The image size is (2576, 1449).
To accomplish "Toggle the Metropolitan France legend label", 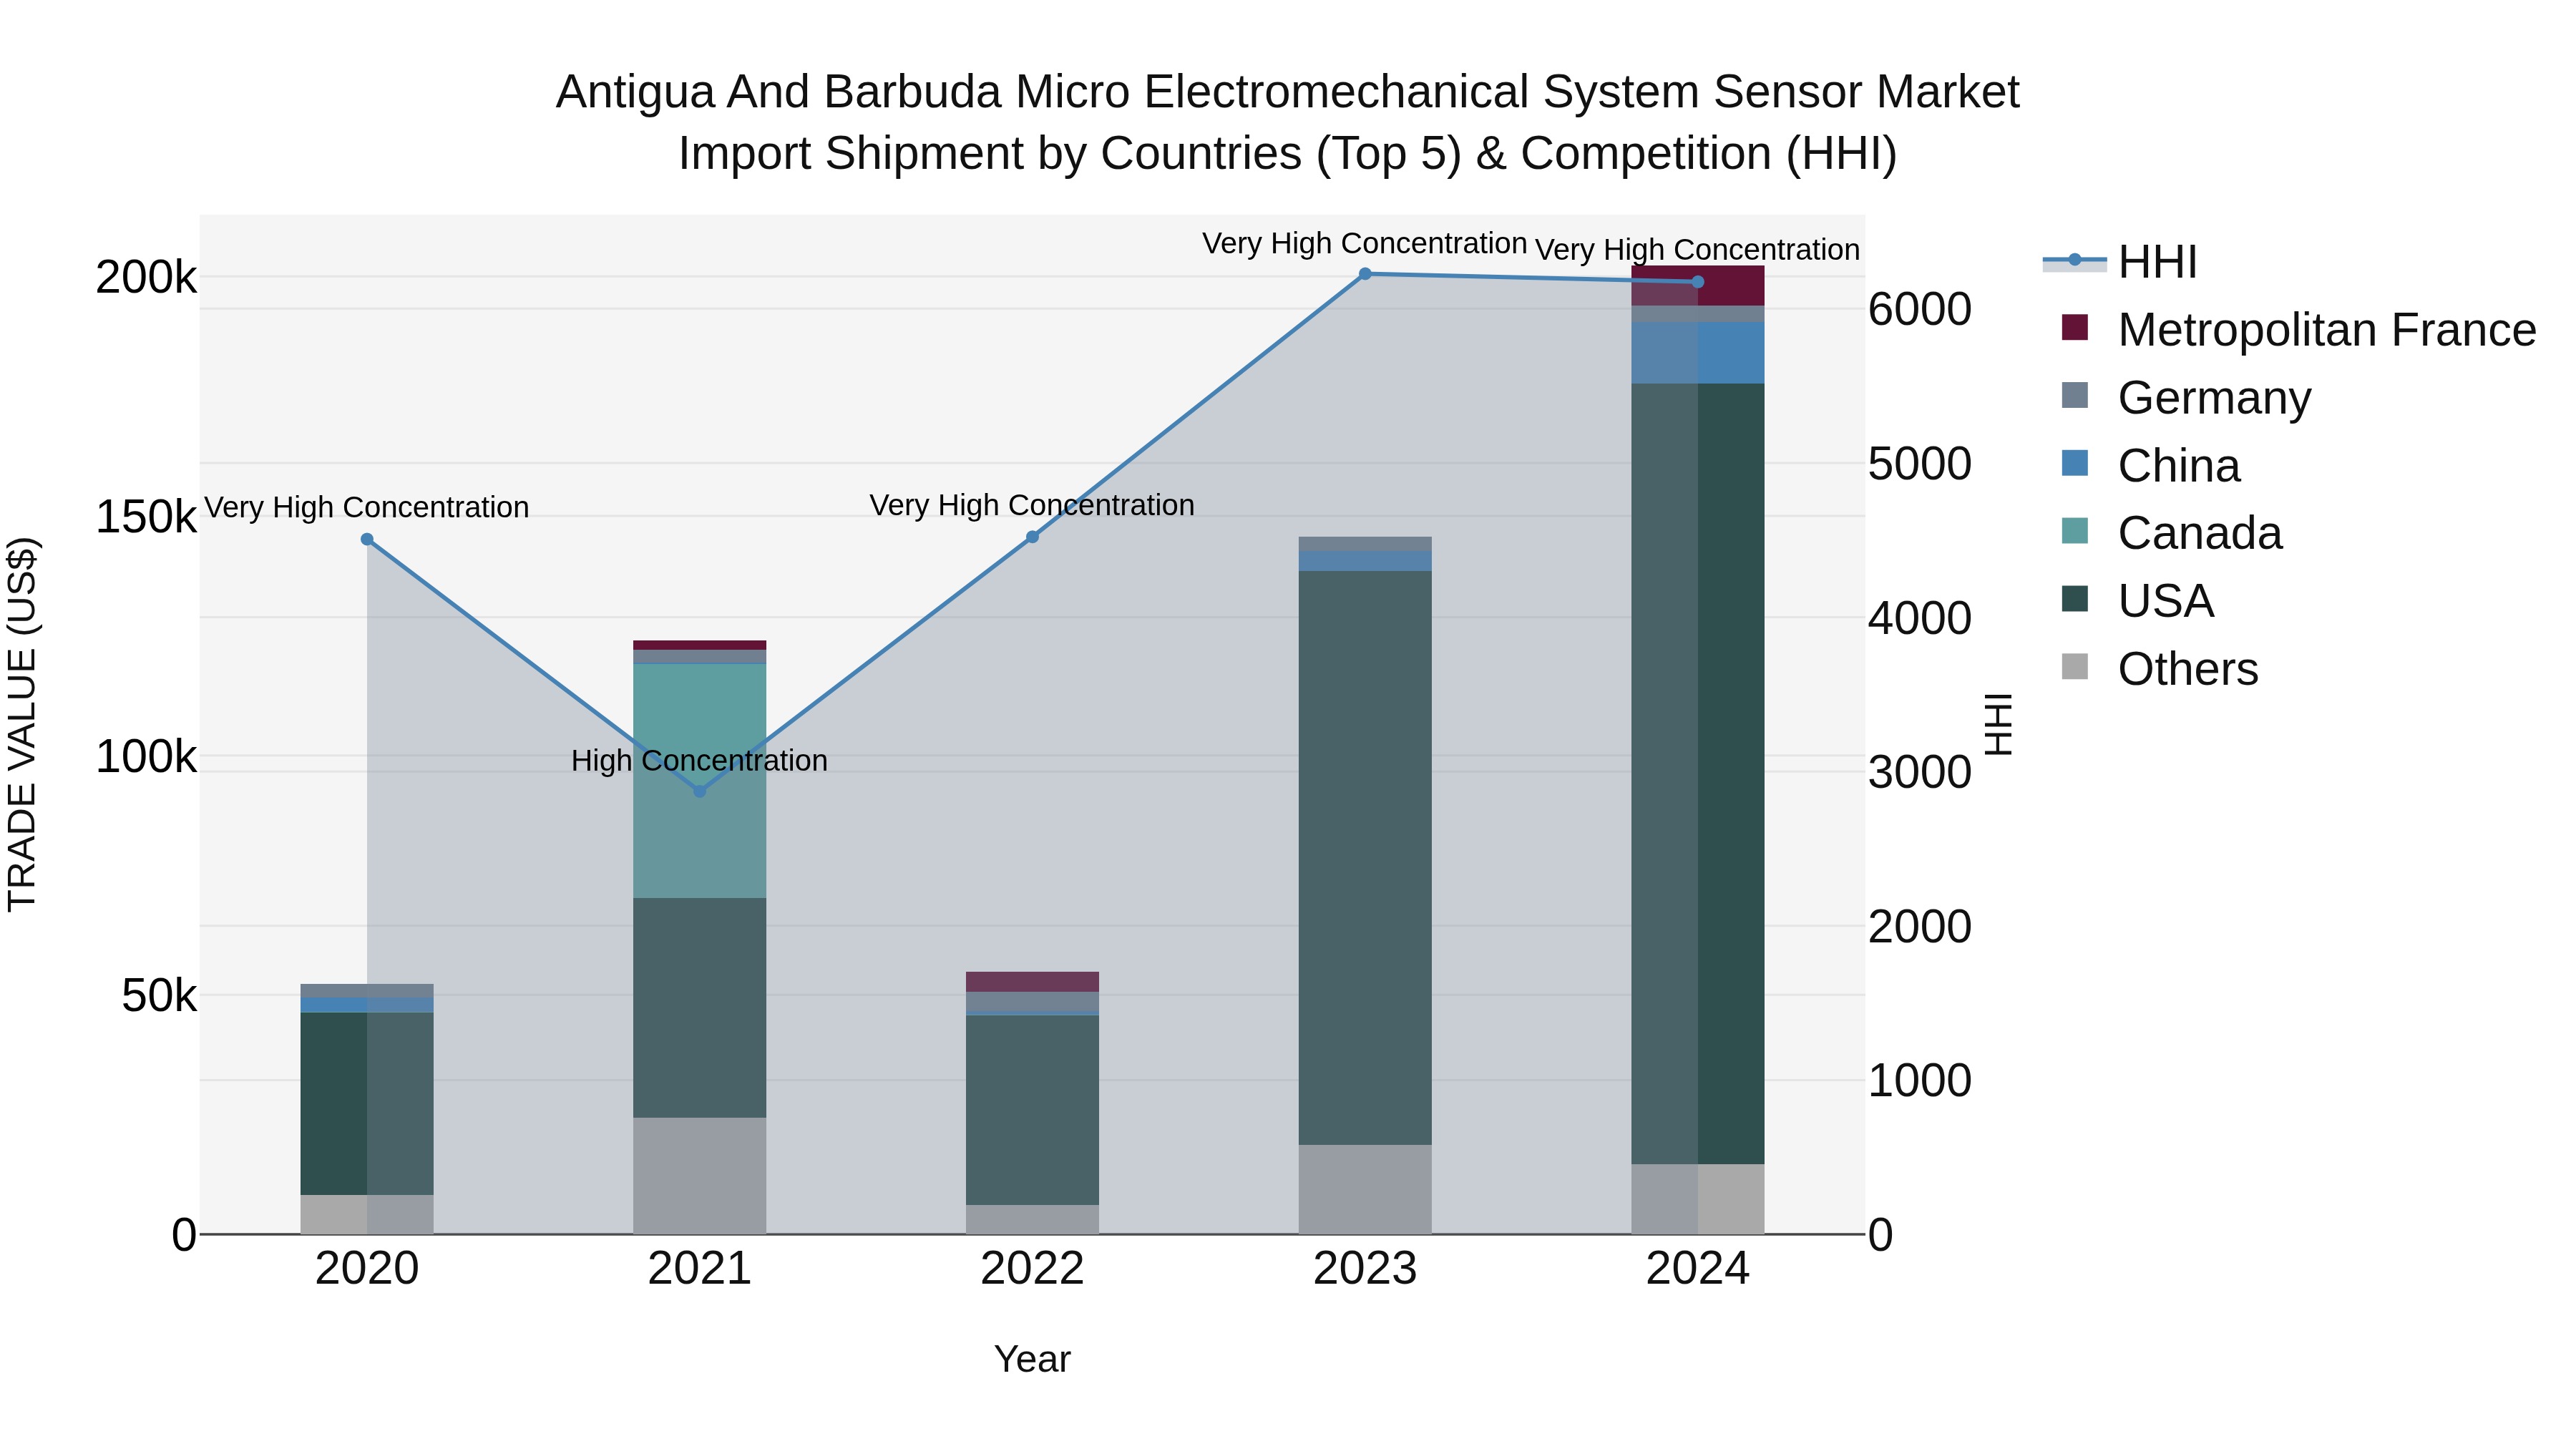I will [x=2327, y=330].
